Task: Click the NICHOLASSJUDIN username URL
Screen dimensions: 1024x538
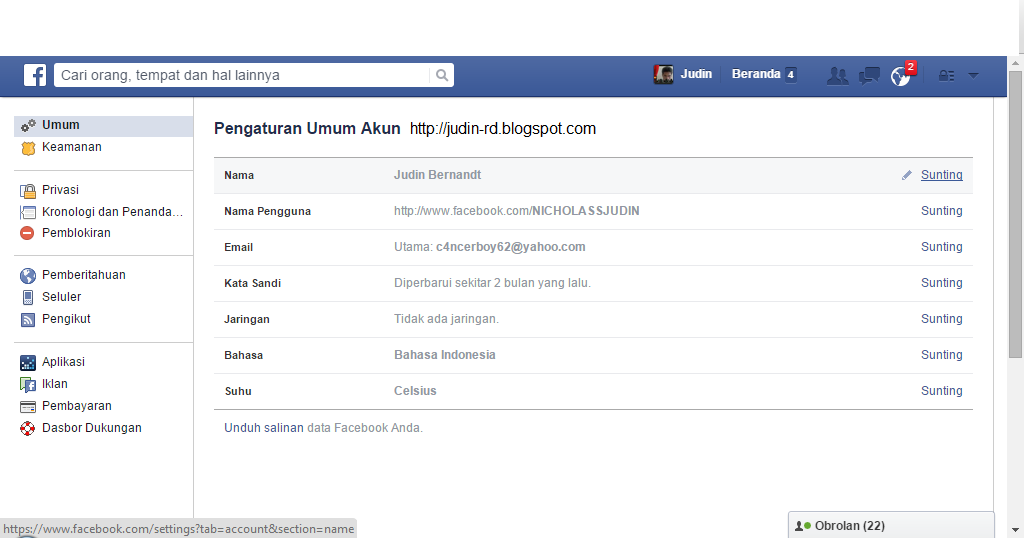Action: (x=517, y=211)
